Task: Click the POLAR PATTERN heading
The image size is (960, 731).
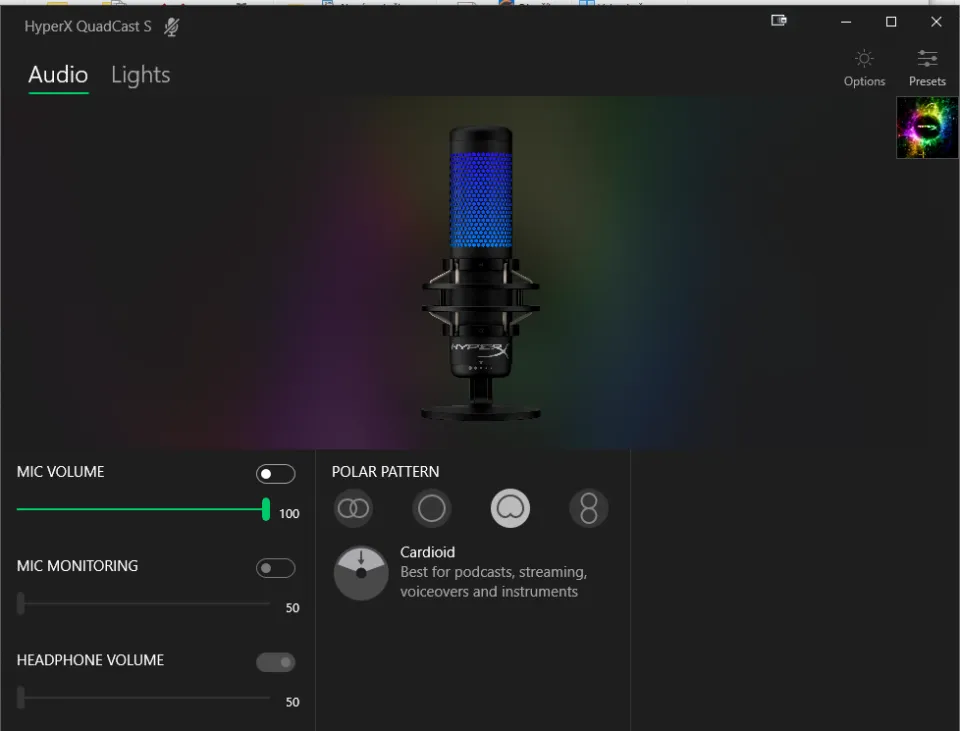Action: 385,472
